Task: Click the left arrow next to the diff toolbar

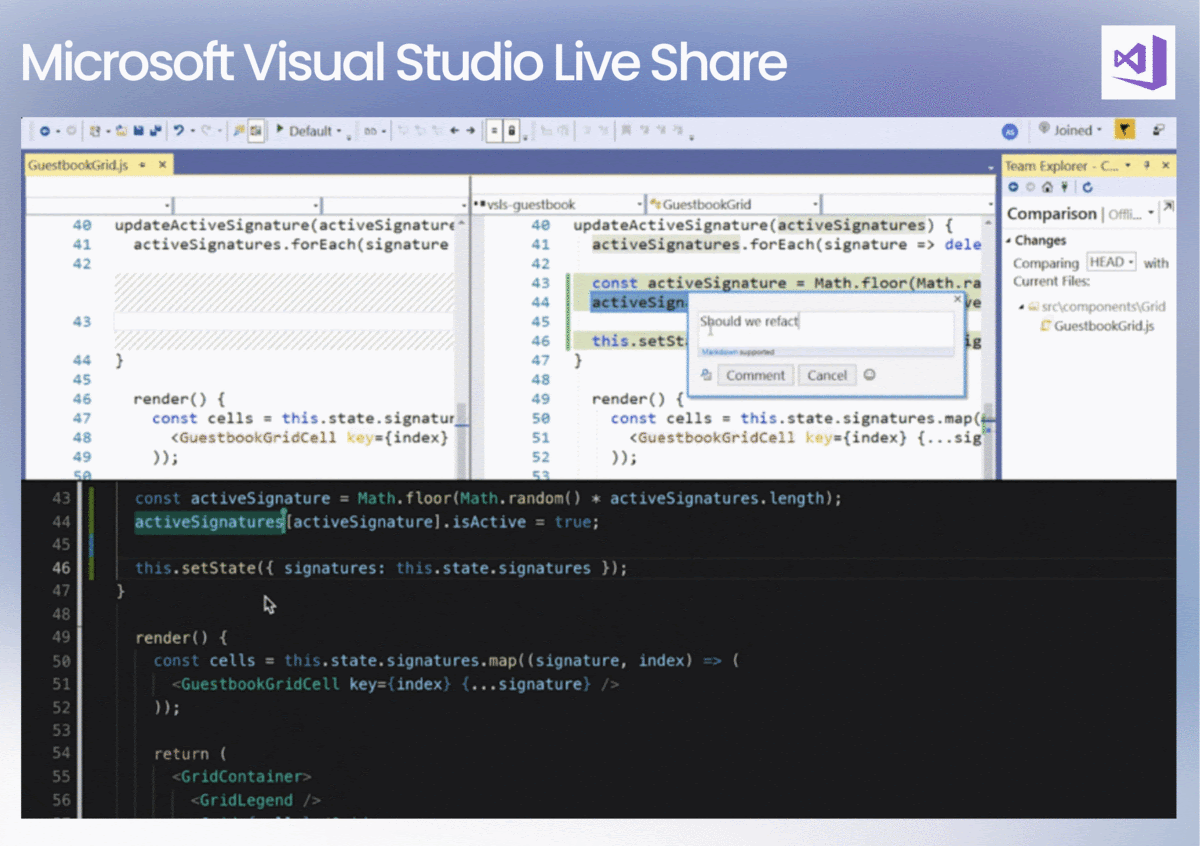Action: [454, 131]
